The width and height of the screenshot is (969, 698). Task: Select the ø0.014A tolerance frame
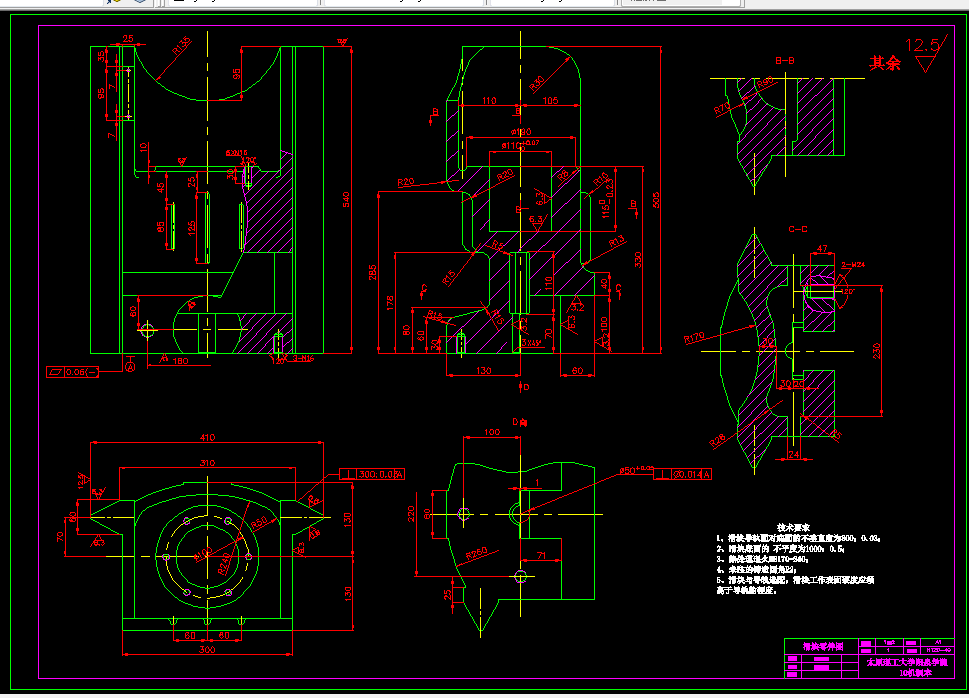(x=683, y=474)
